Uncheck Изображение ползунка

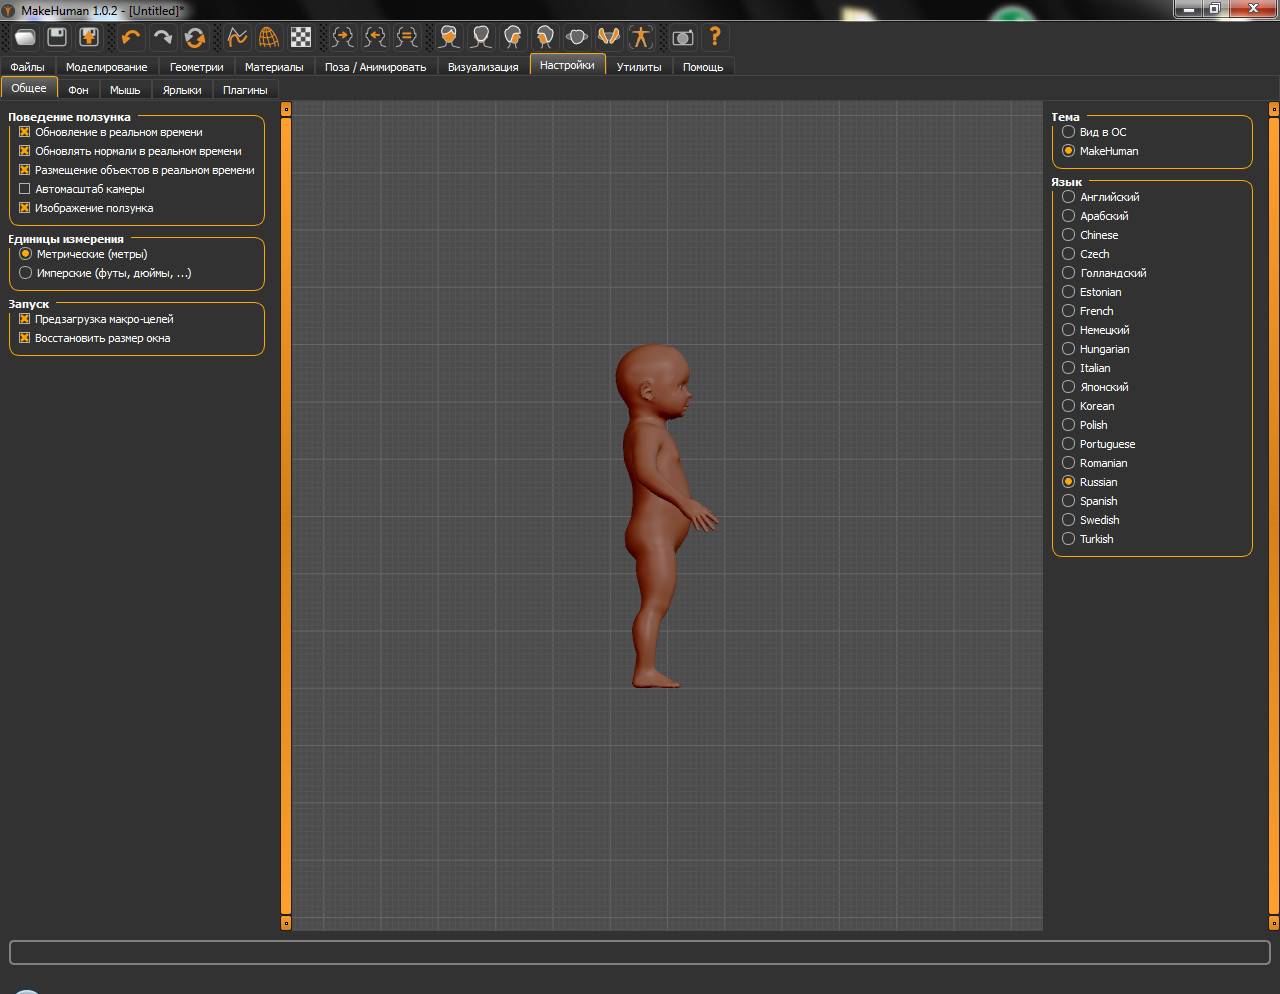pos(25,208)
